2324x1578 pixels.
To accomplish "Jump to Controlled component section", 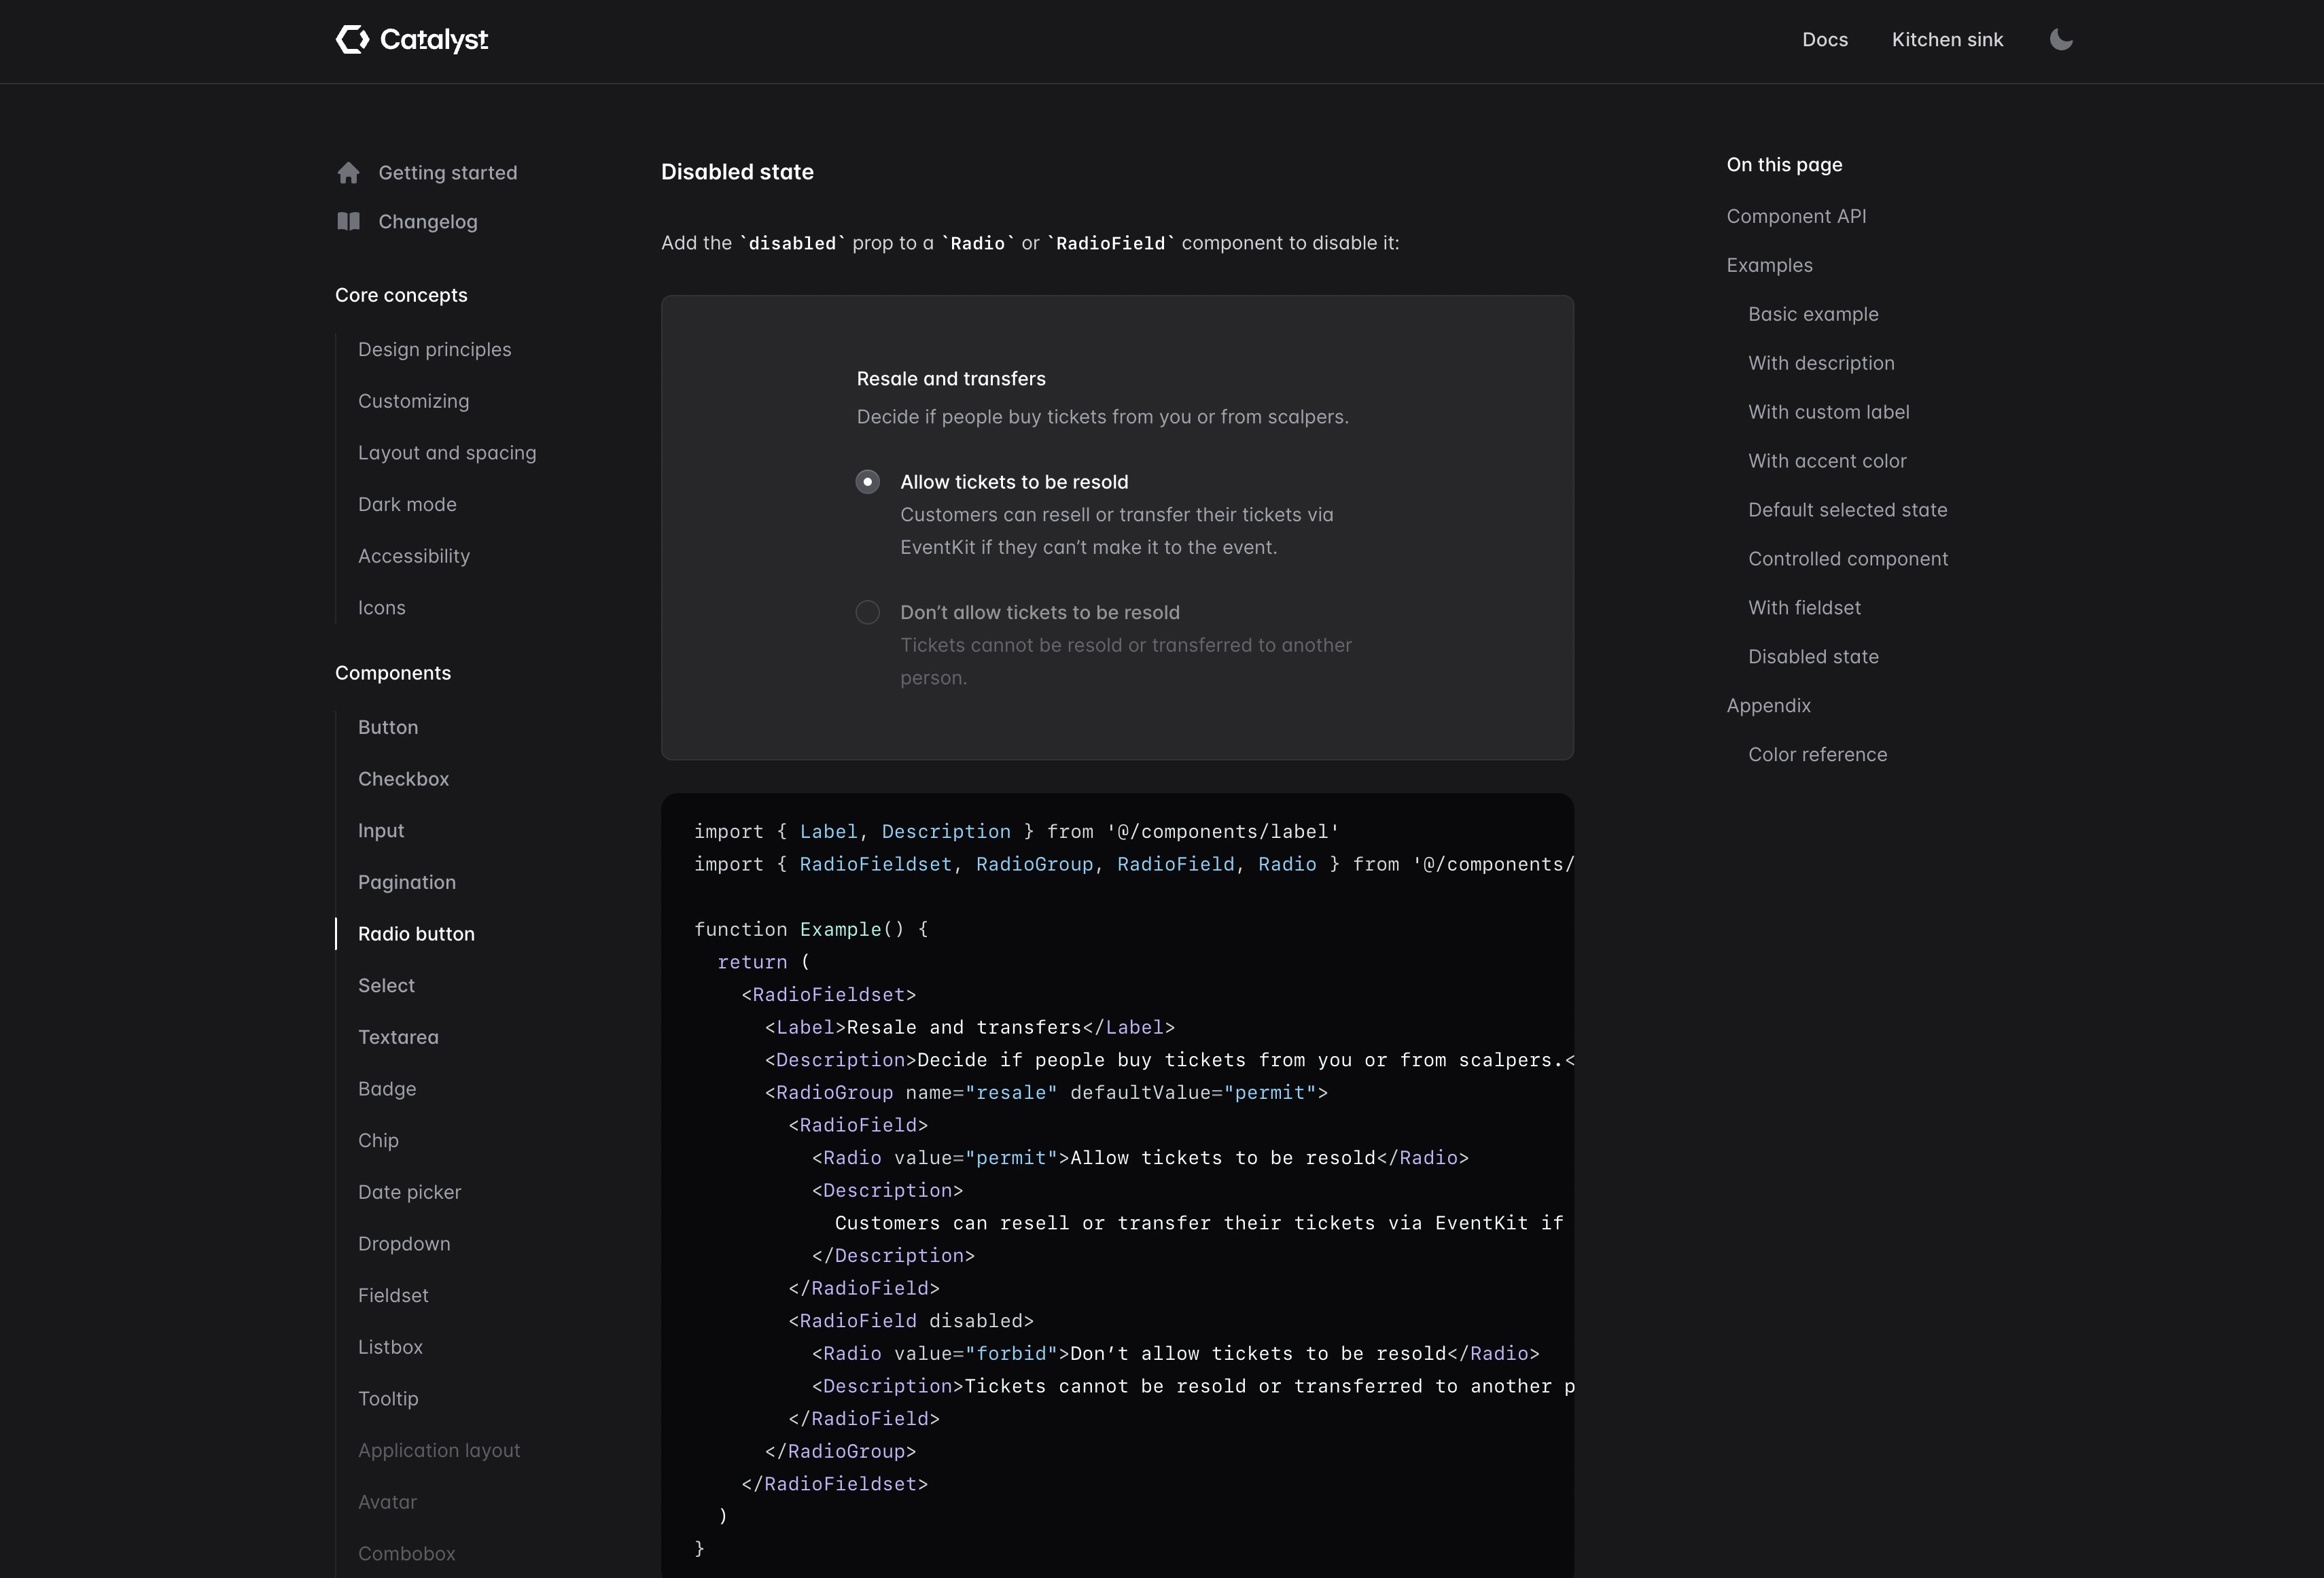I will (1848, 560).
